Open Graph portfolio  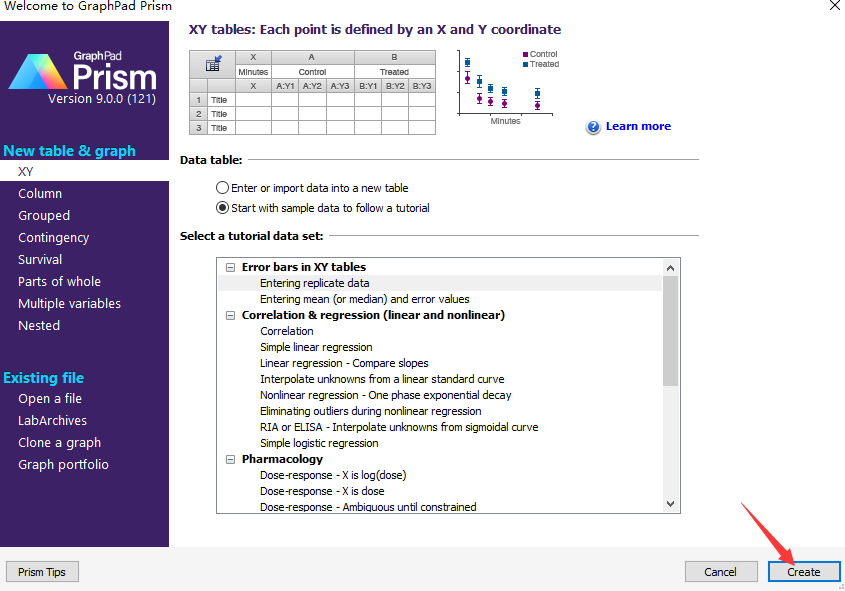[63, 464]
